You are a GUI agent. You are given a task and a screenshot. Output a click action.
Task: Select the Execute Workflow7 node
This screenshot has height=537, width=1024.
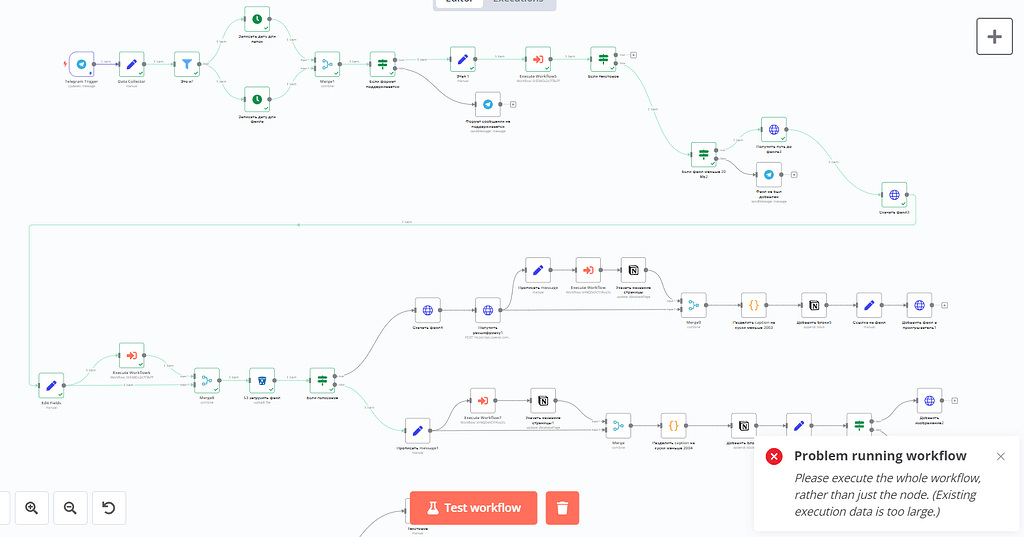[x=483, y=400]
